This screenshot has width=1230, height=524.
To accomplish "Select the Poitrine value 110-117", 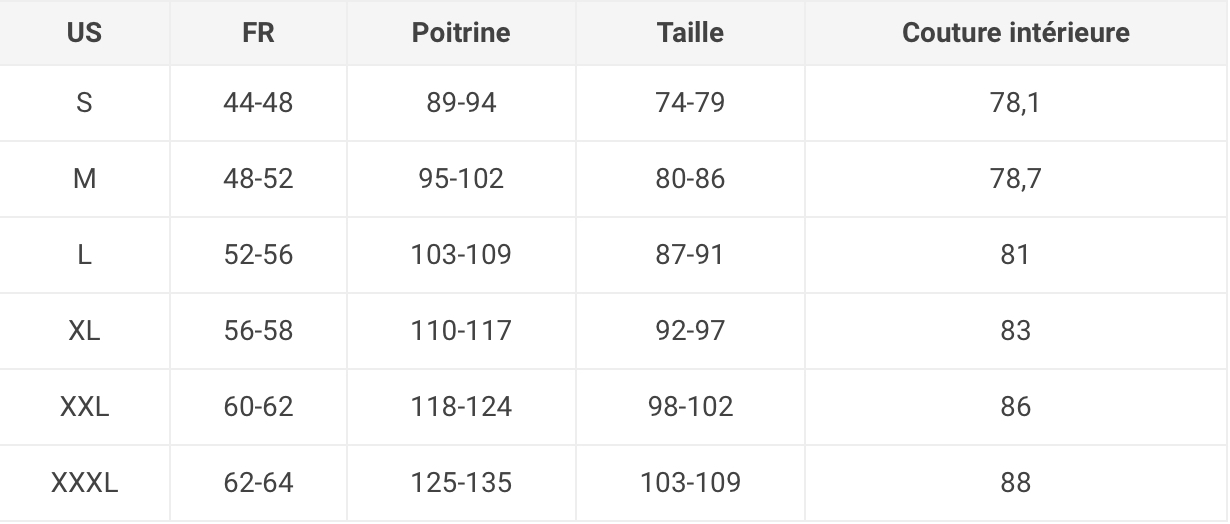I will coord(461,331).
